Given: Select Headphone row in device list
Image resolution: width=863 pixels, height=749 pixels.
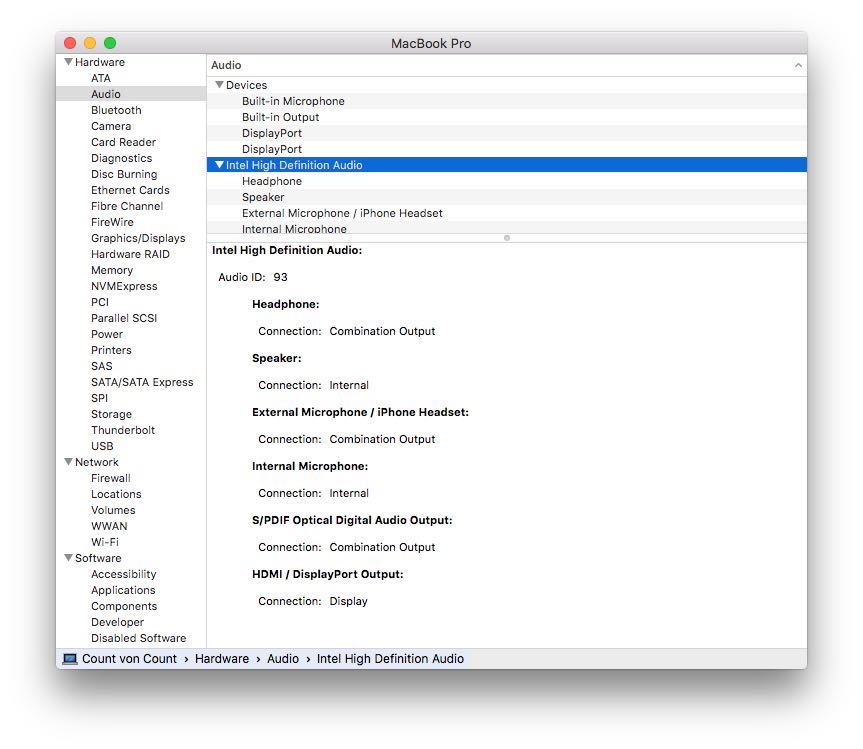Looking at the screenshot, I should coord(507,181).
